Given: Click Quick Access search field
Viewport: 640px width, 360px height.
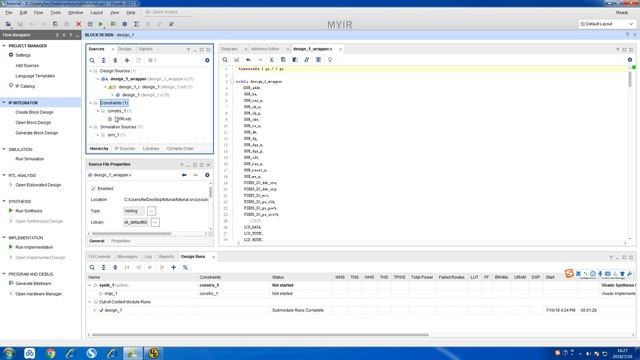Looking at the screenshot, I should (x=168, y=12).
